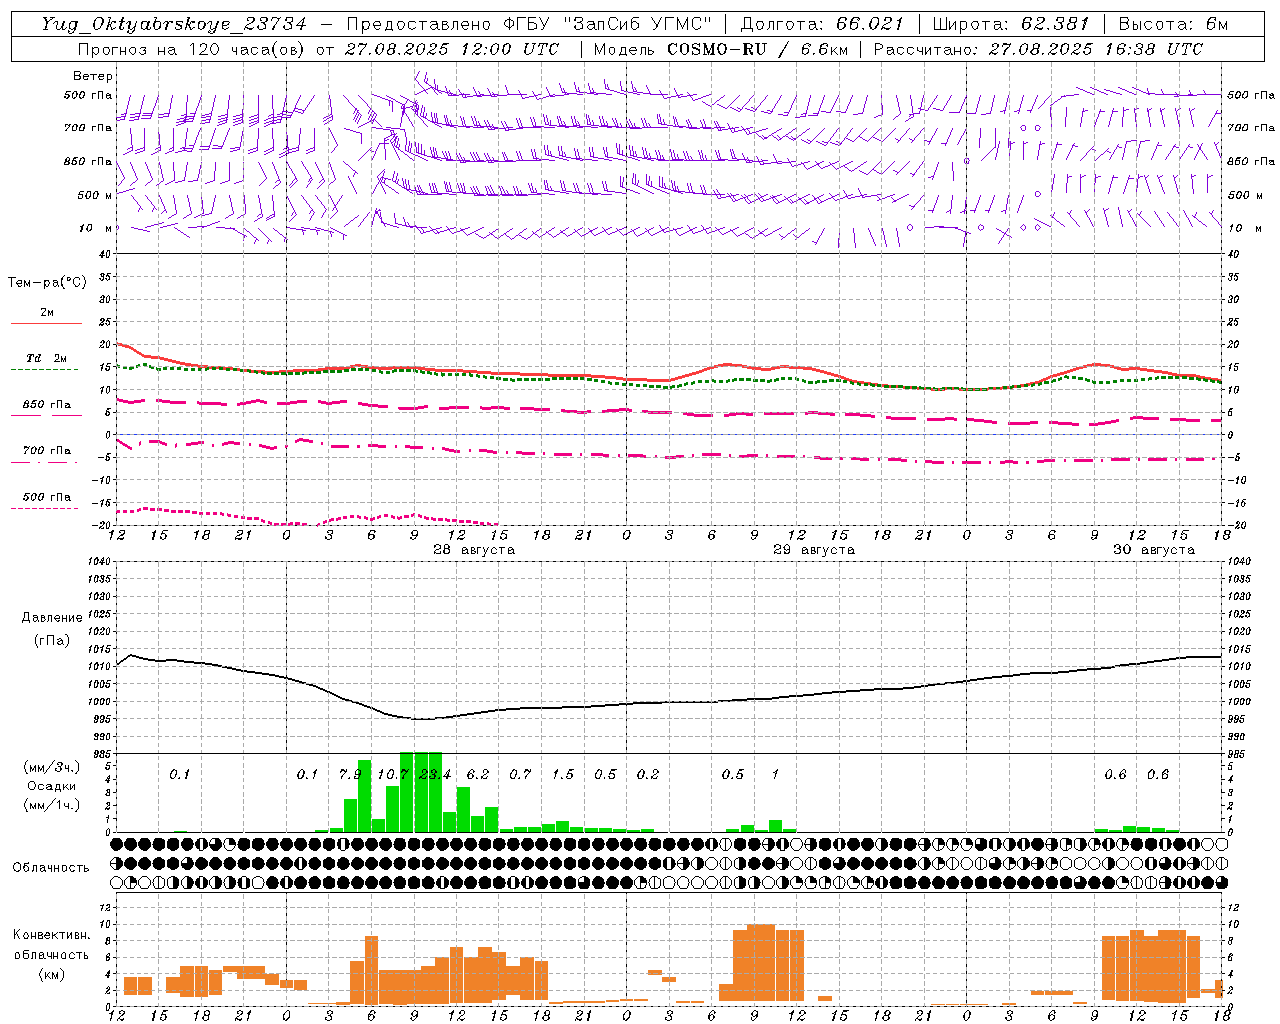Click the red 2м temperature legend line

tap(46, 323)
